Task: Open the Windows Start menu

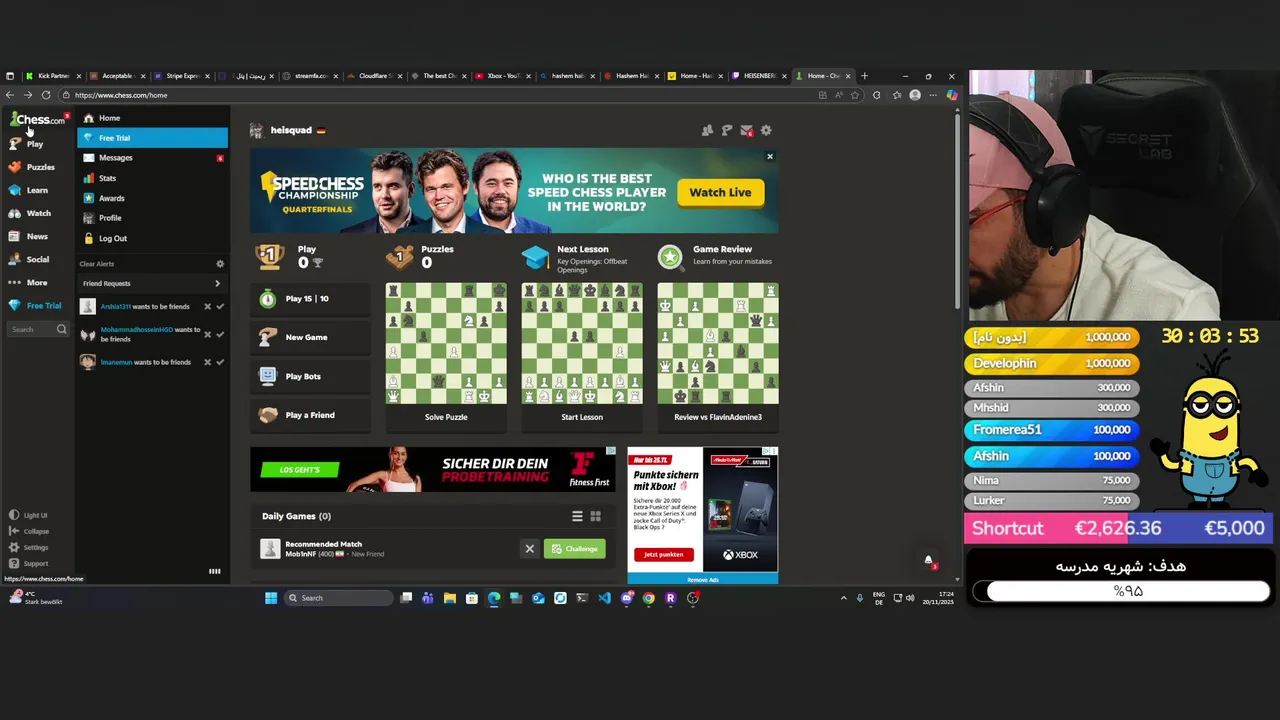Action: 270,598
